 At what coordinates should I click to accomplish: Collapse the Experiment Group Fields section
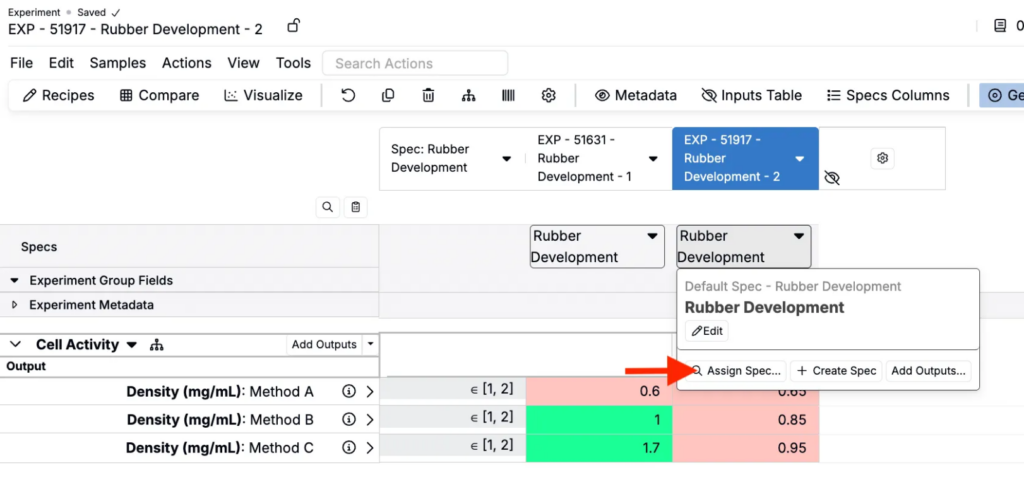tap(15, 281)
